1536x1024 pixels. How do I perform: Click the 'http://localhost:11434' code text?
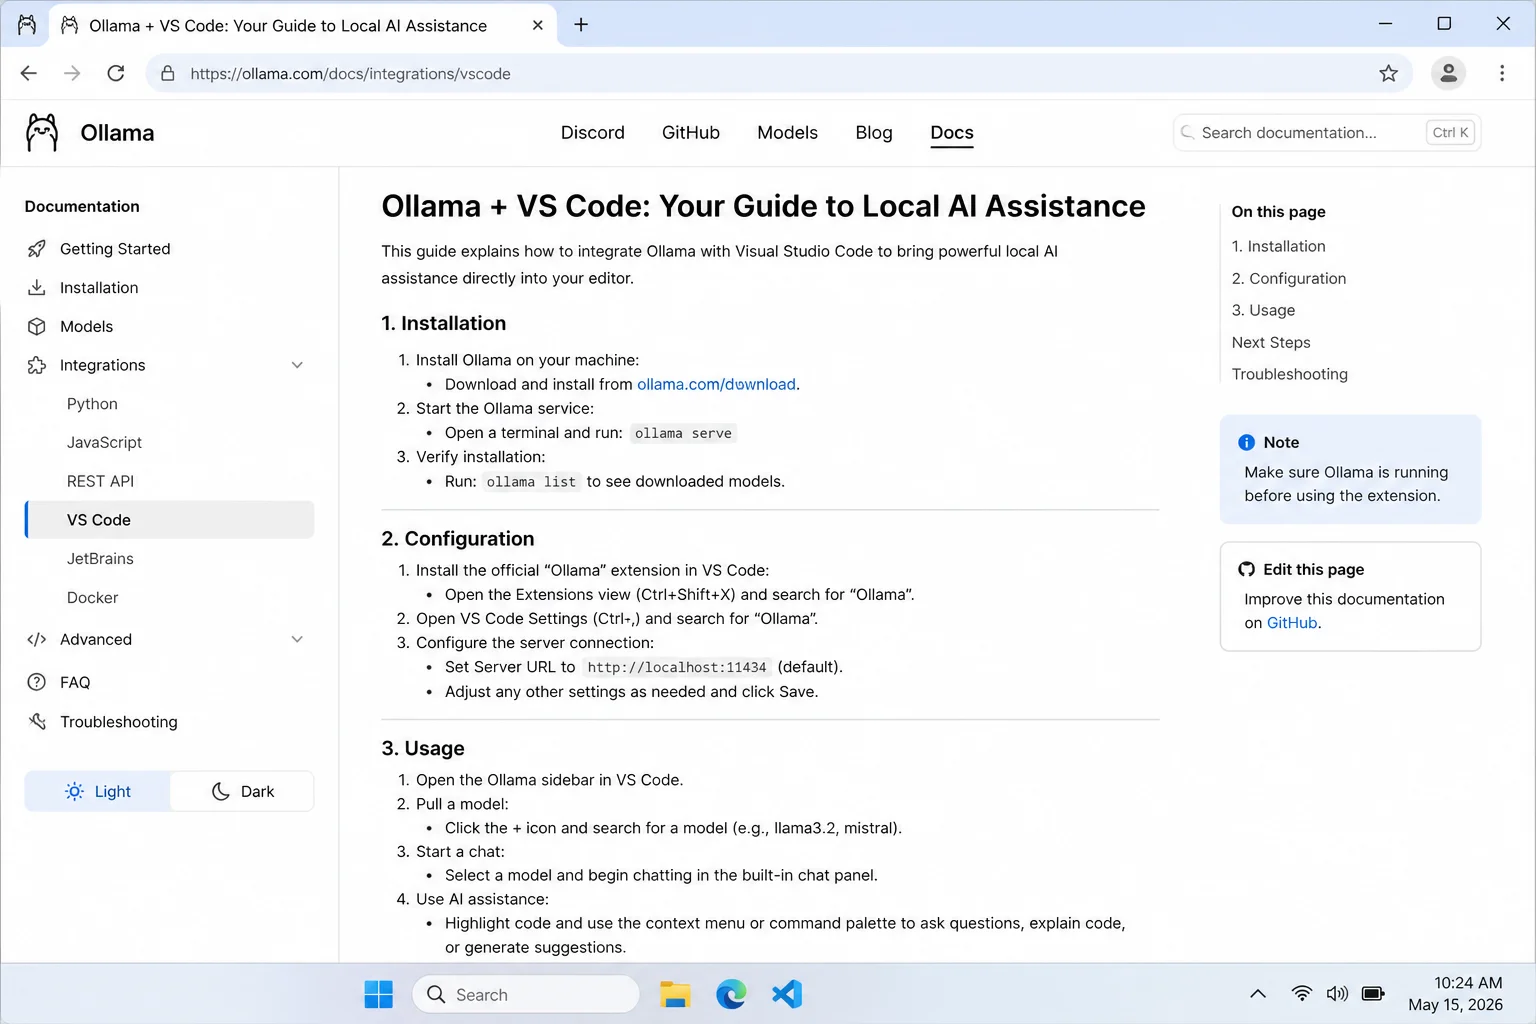coord(677,667)
